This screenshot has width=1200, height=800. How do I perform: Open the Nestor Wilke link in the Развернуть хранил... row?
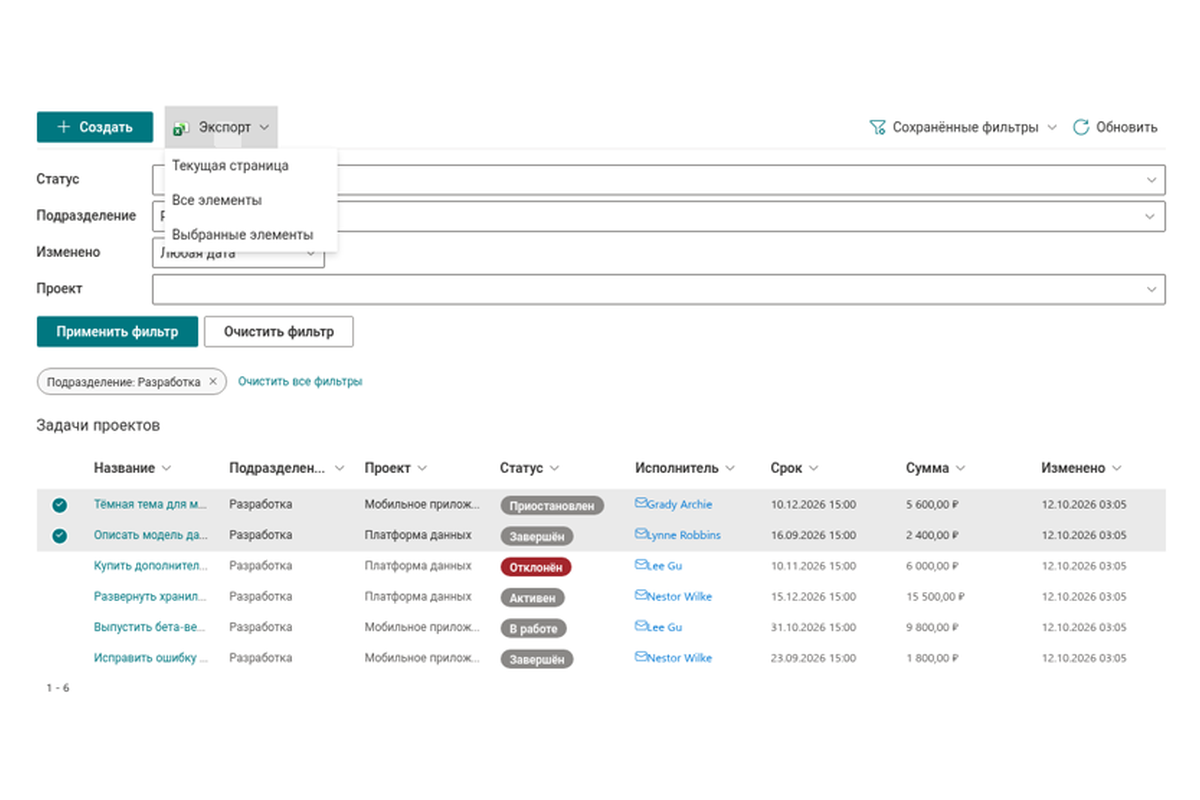click(x=680, y=597)
